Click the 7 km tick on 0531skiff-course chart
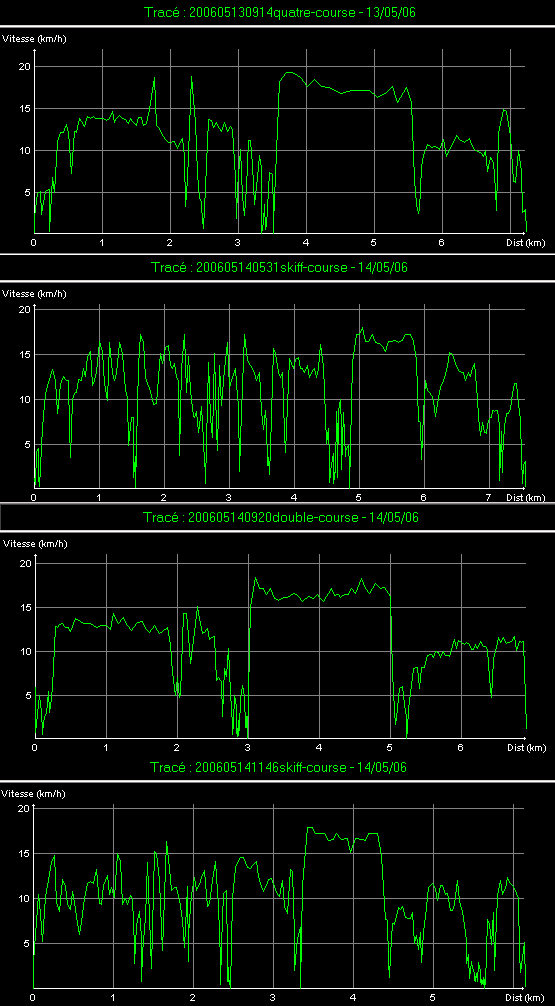The image size is (555, 1006). (488, 497)
